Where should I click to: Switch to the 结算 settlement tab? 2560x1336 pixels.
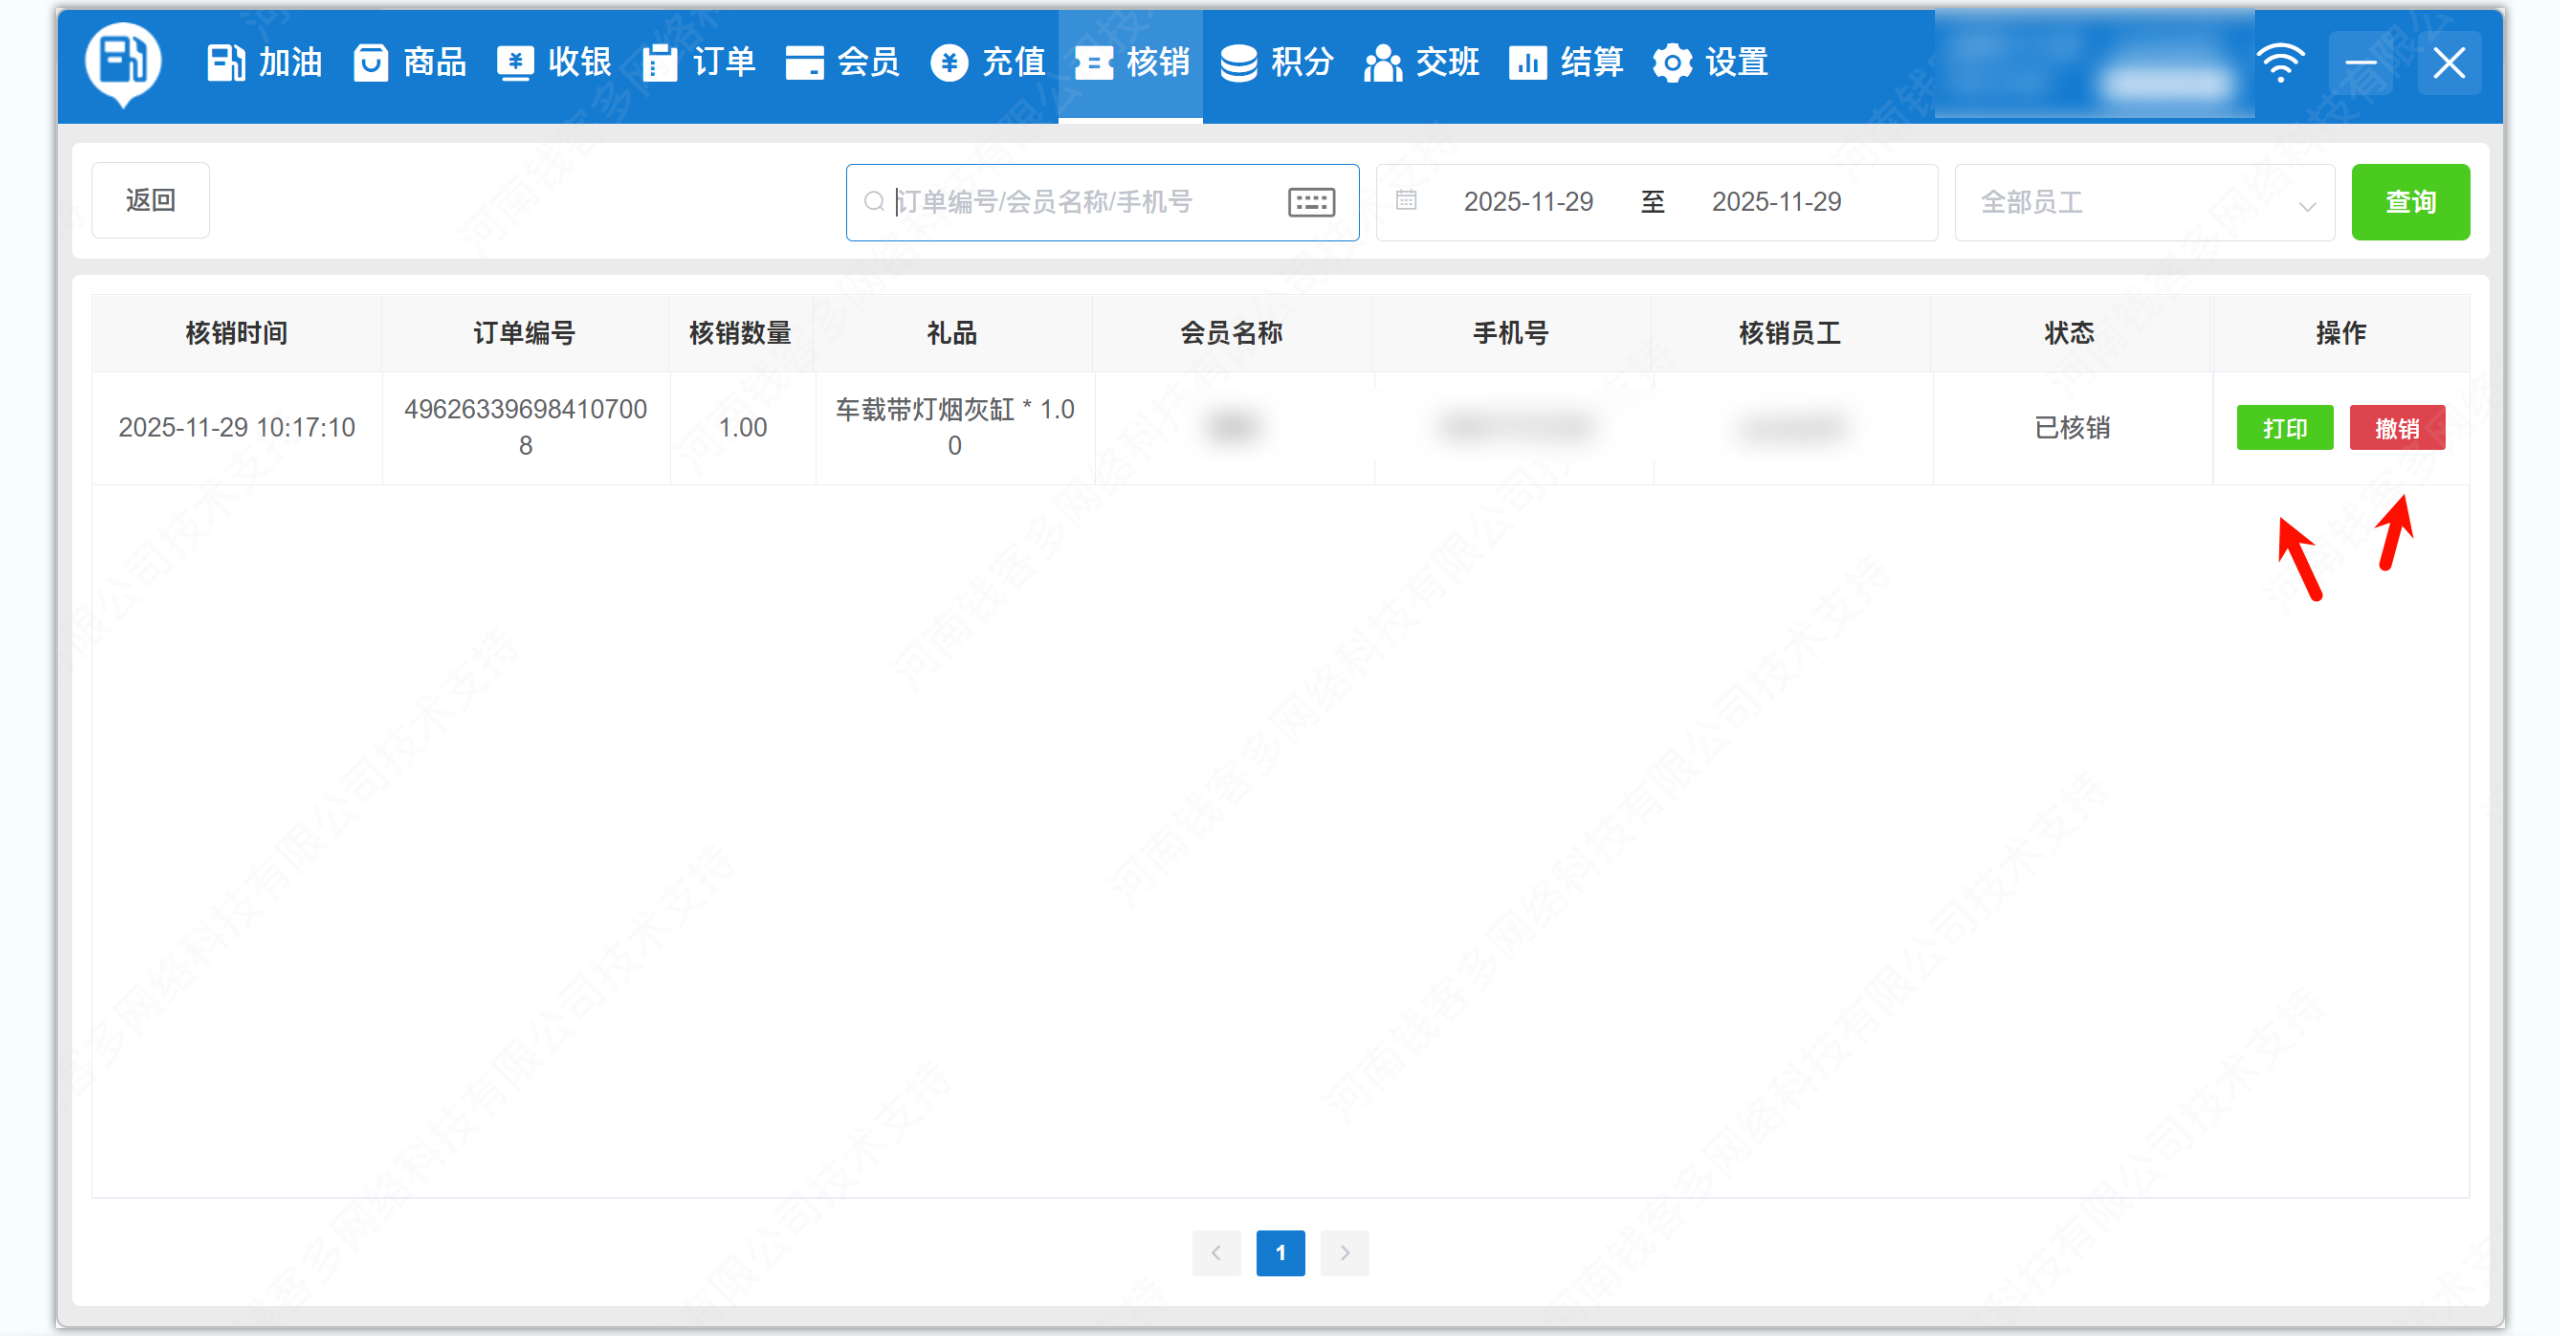point(1566,63)
